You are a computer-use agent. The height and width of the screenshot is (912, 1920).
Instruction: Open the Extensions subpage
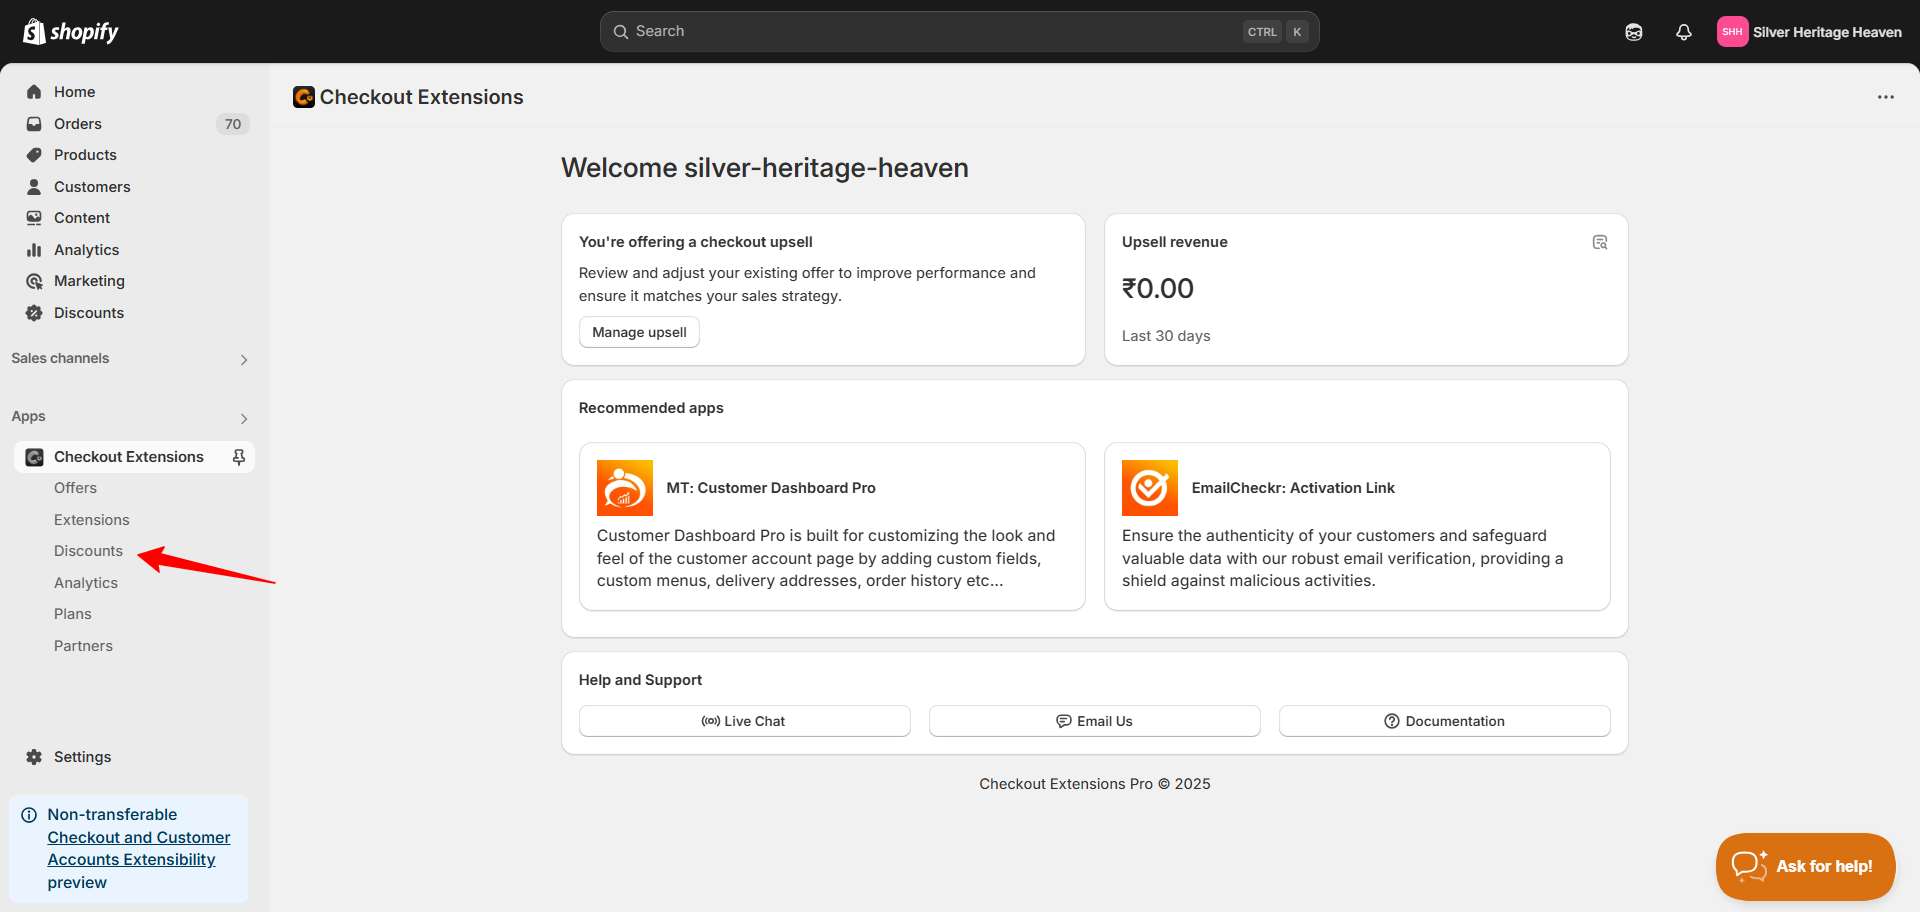click(92, 520)
